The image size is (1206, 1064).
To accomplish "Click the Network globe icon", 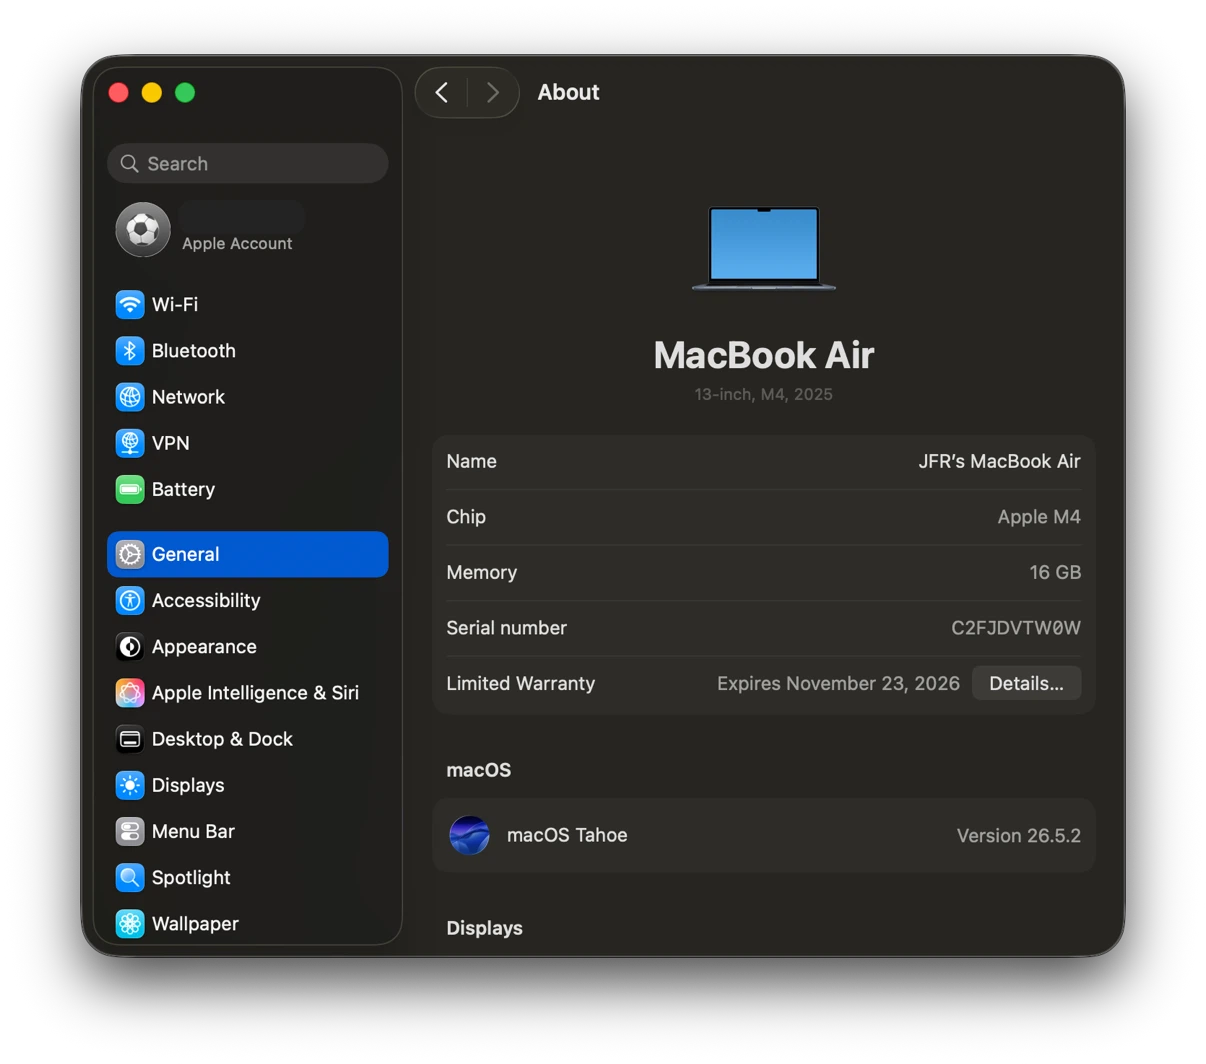I will click(130, 397).
